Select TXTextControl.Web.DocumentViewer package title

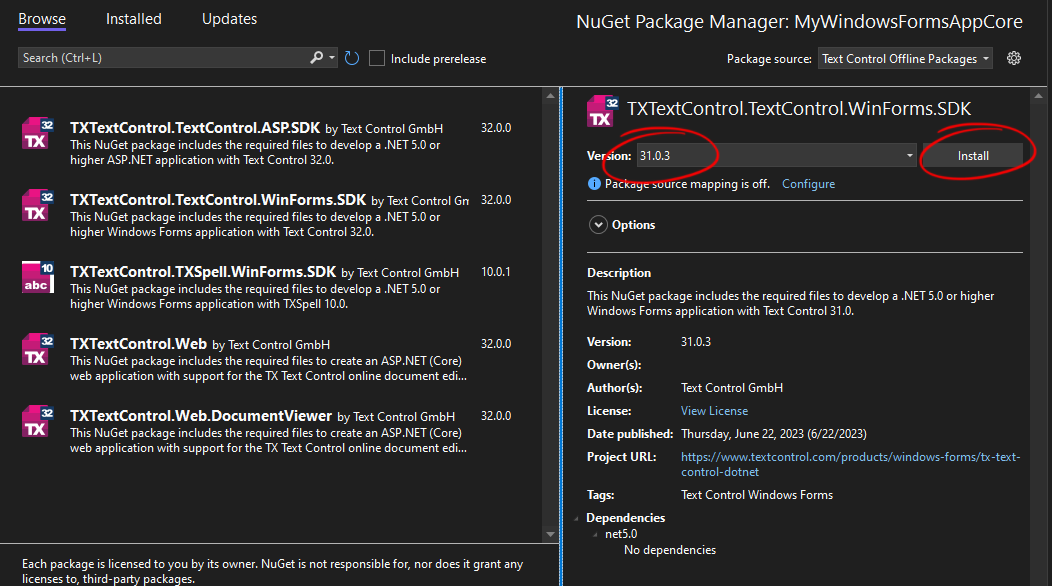point(201,416)
